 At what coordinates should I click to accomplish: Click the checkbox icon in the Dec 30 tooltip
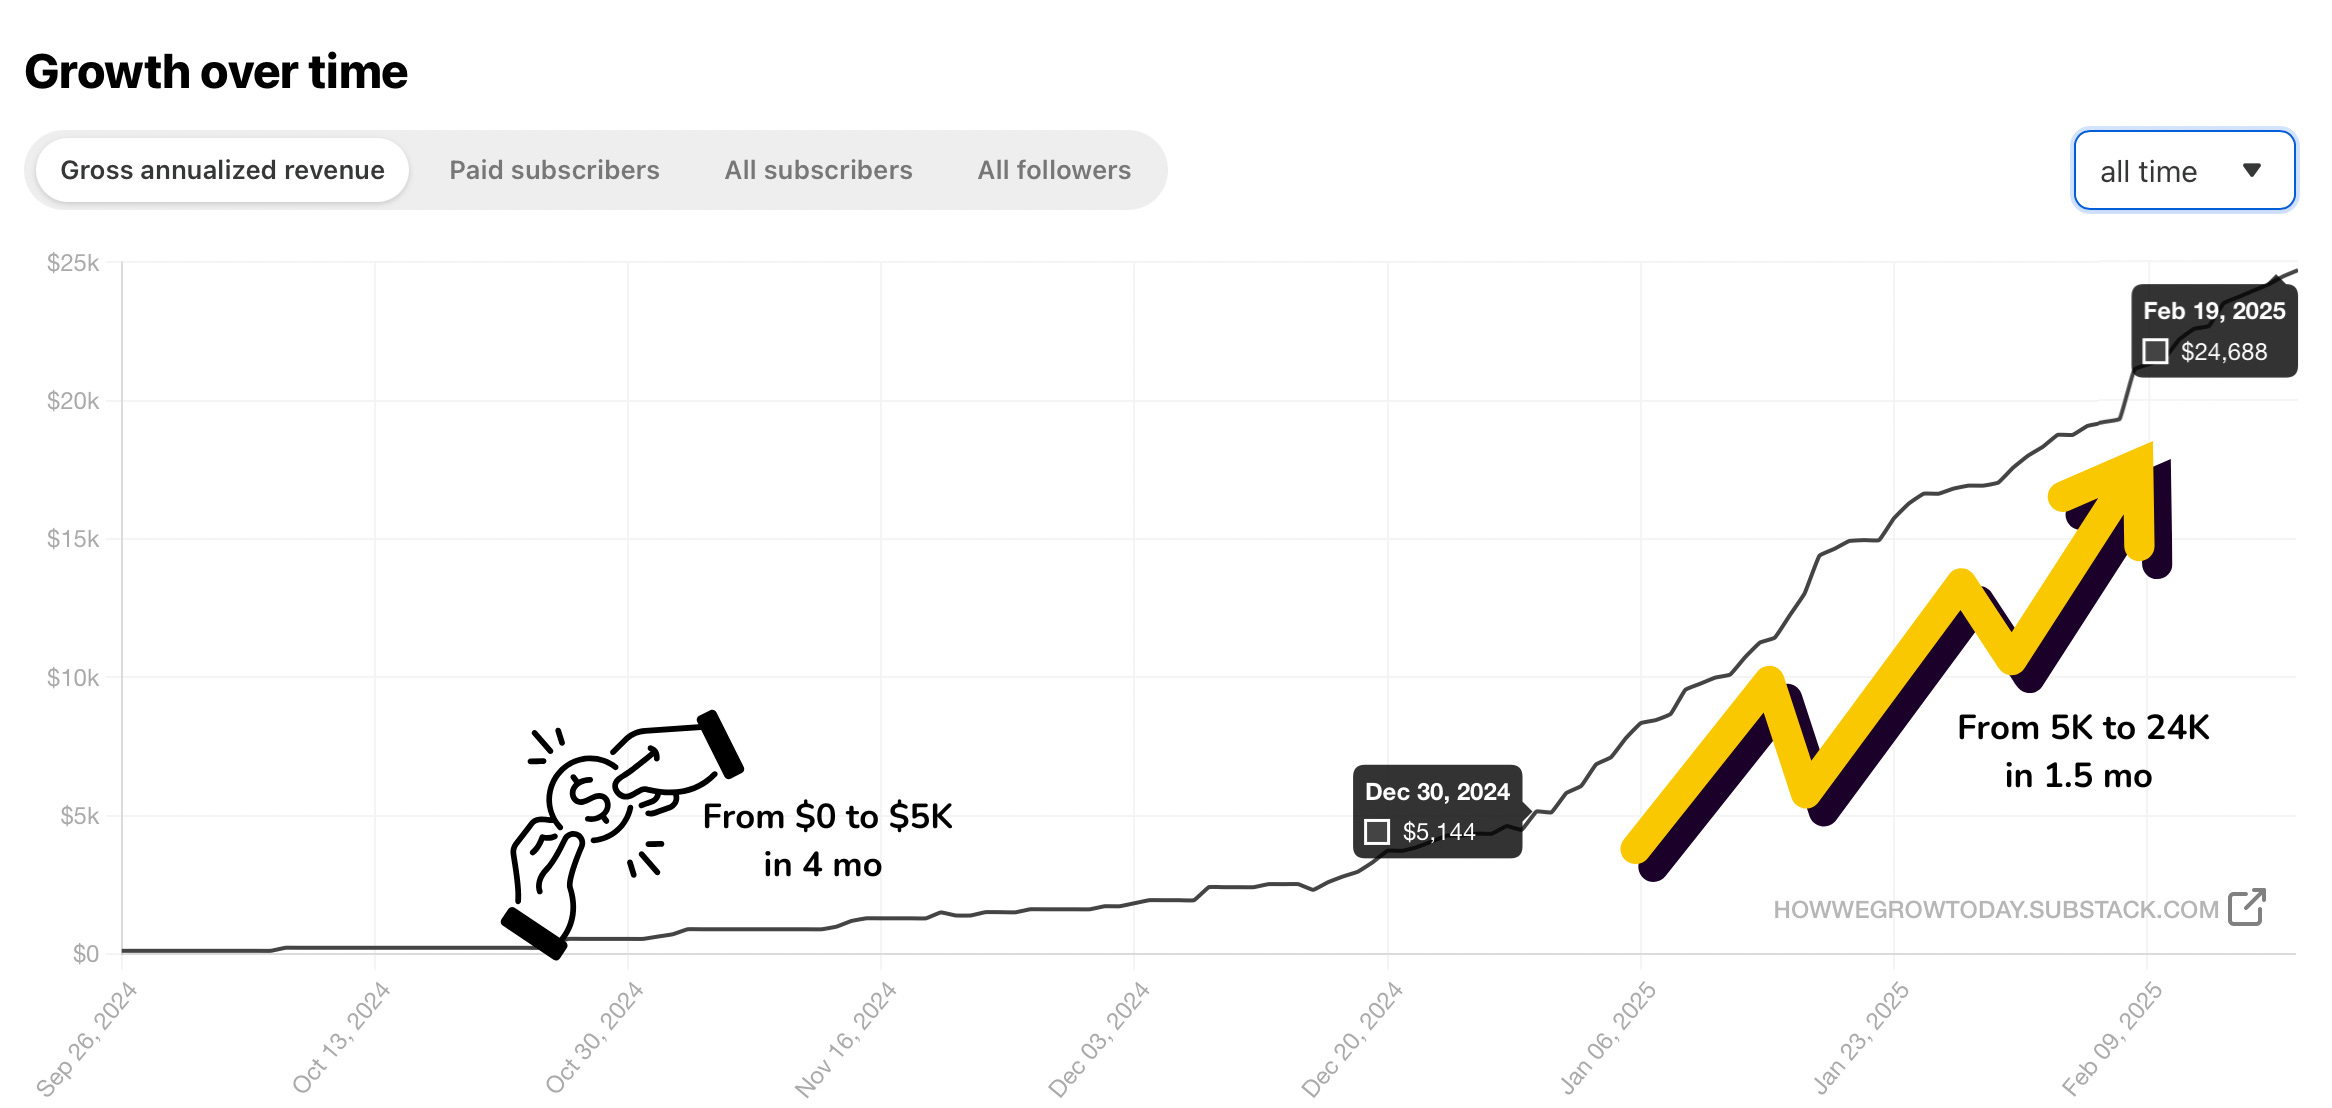click(x=1378, y=830)
